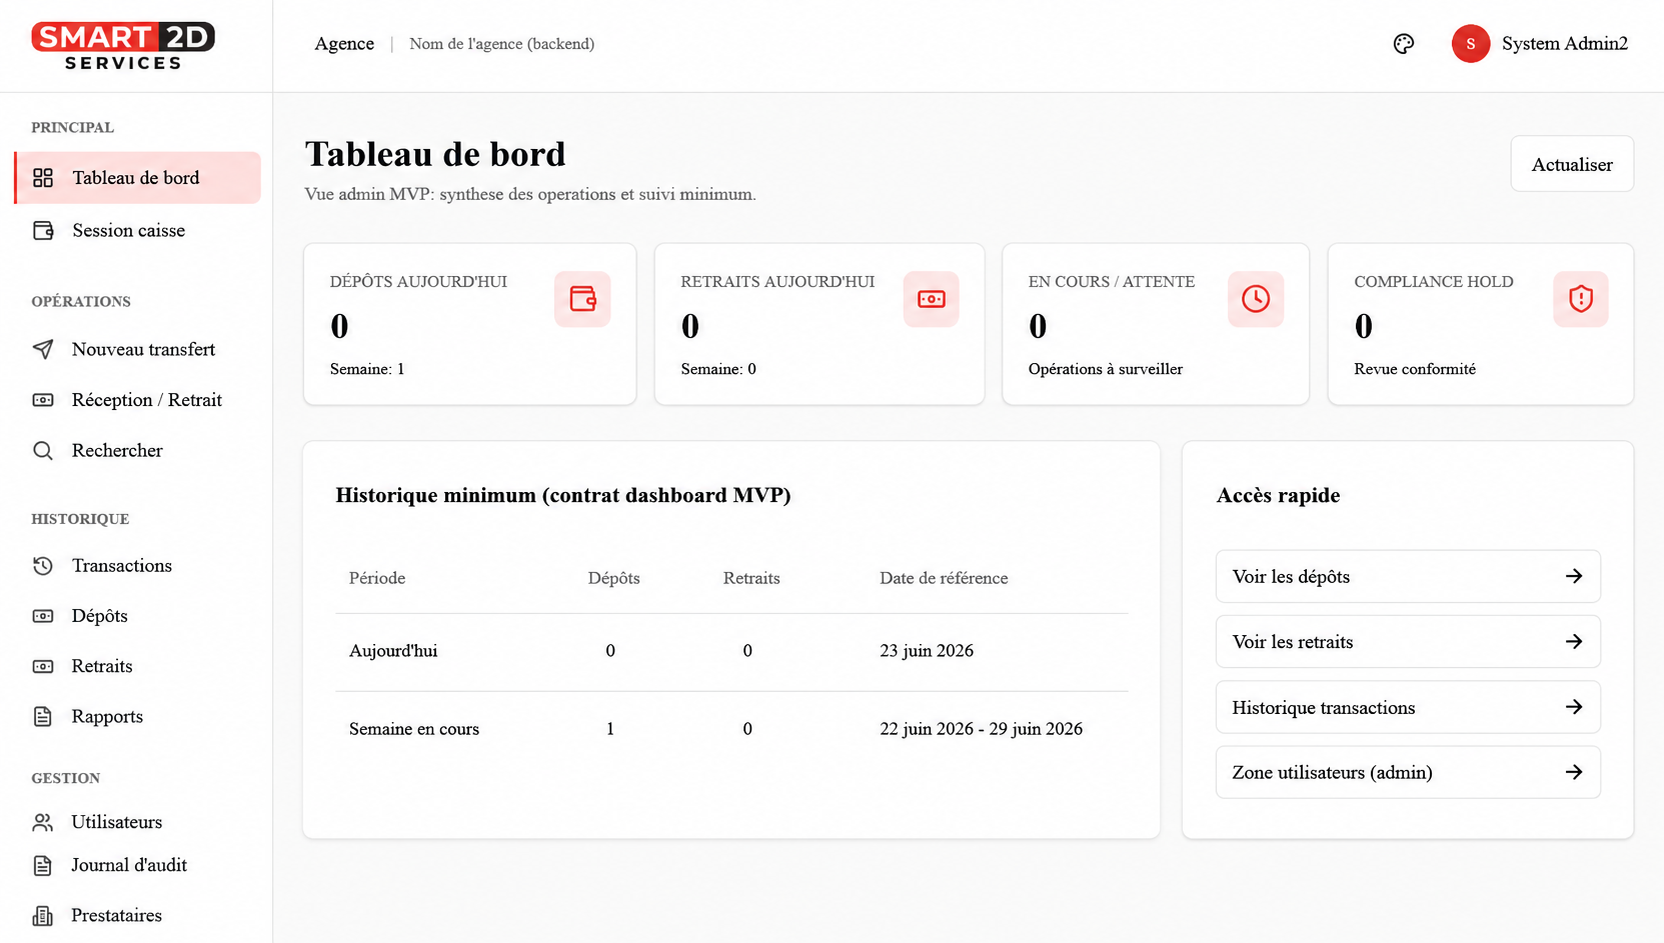Image resolution: width=1664 pixels, height=943 pixels.
Task: Click the Journal d'audit document icon
Action: pyautogui.click(x=43, y=866)
